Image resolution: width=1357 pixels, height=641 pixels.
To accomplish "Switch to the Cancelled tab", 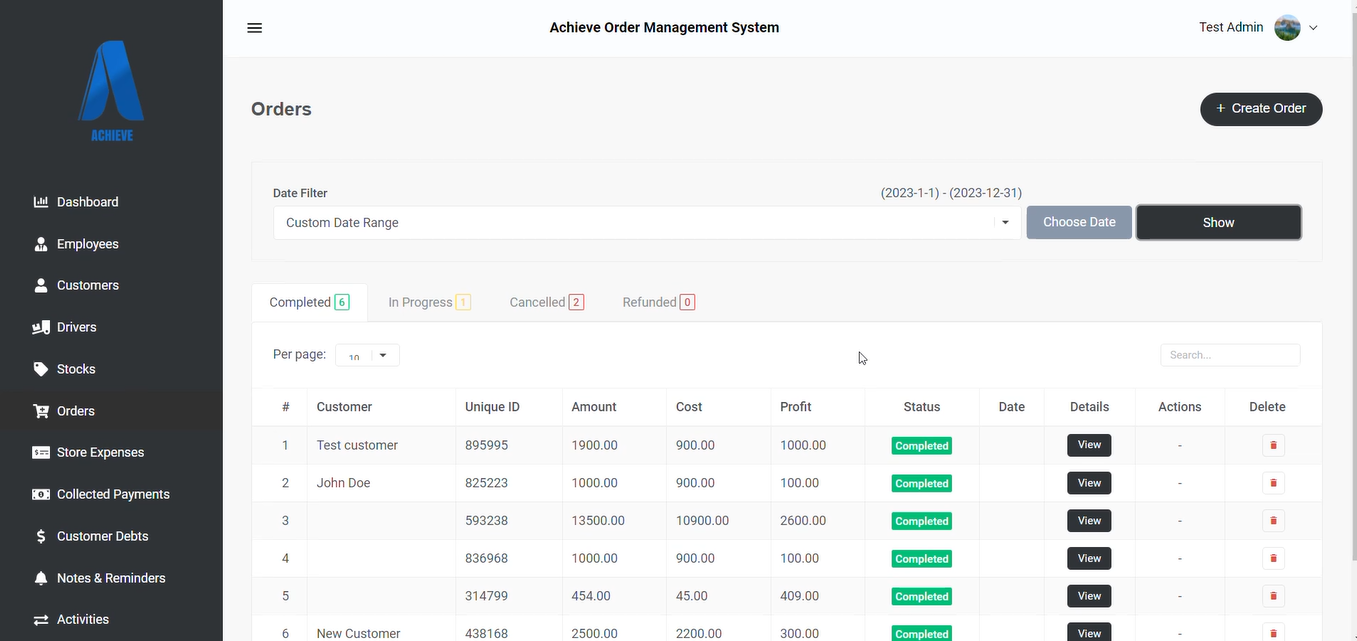I will point(546,302).
